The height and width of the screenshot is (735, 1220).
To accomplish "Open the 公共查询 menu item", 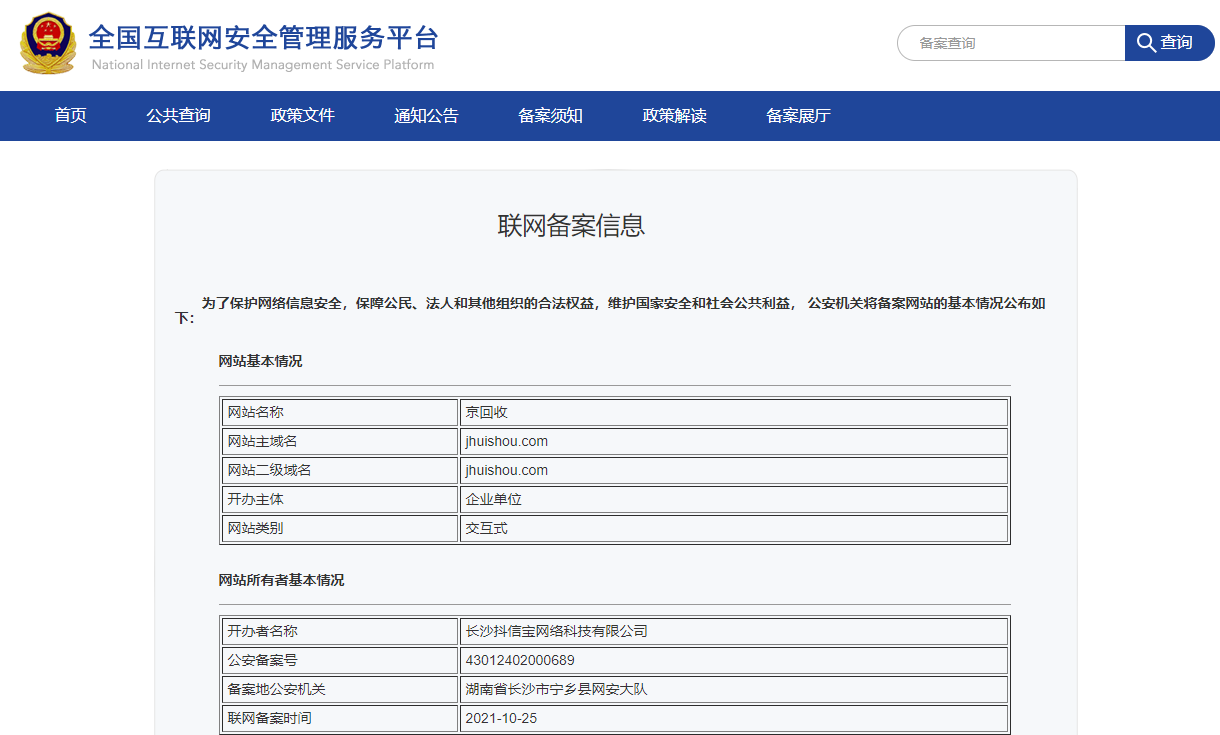I will point(178,116).
